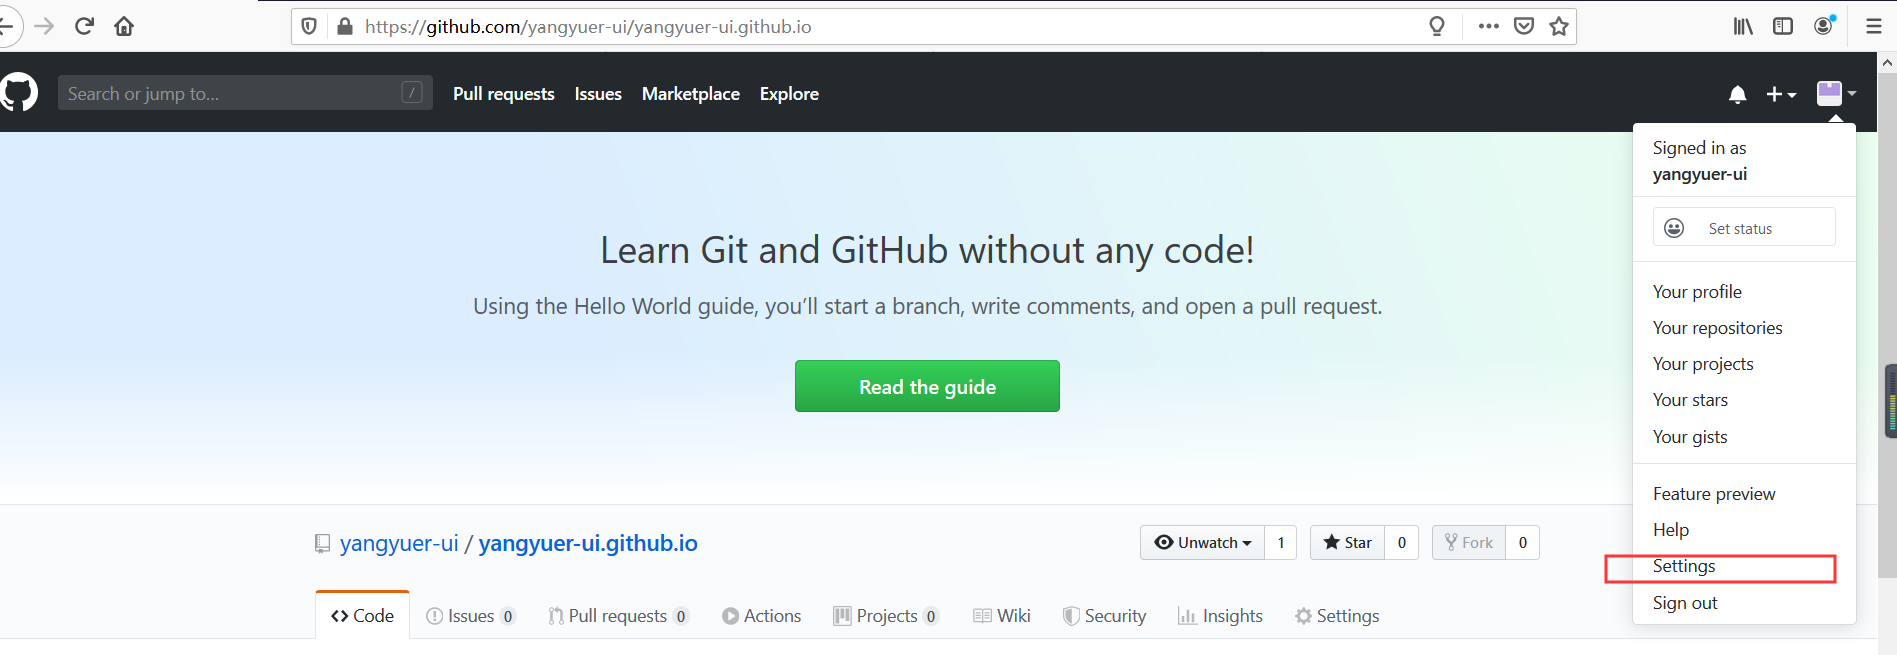
Task: Go to Marketplace
Action: pyautogui.click(x=691, y=94)
